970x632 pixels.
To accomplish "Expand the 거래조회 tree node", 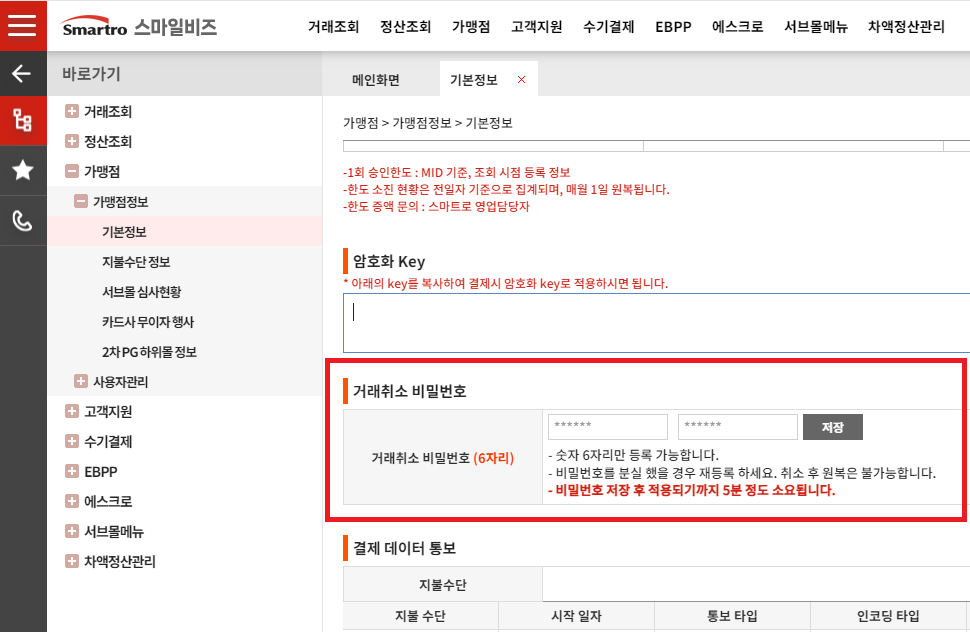I will (72, 112).
